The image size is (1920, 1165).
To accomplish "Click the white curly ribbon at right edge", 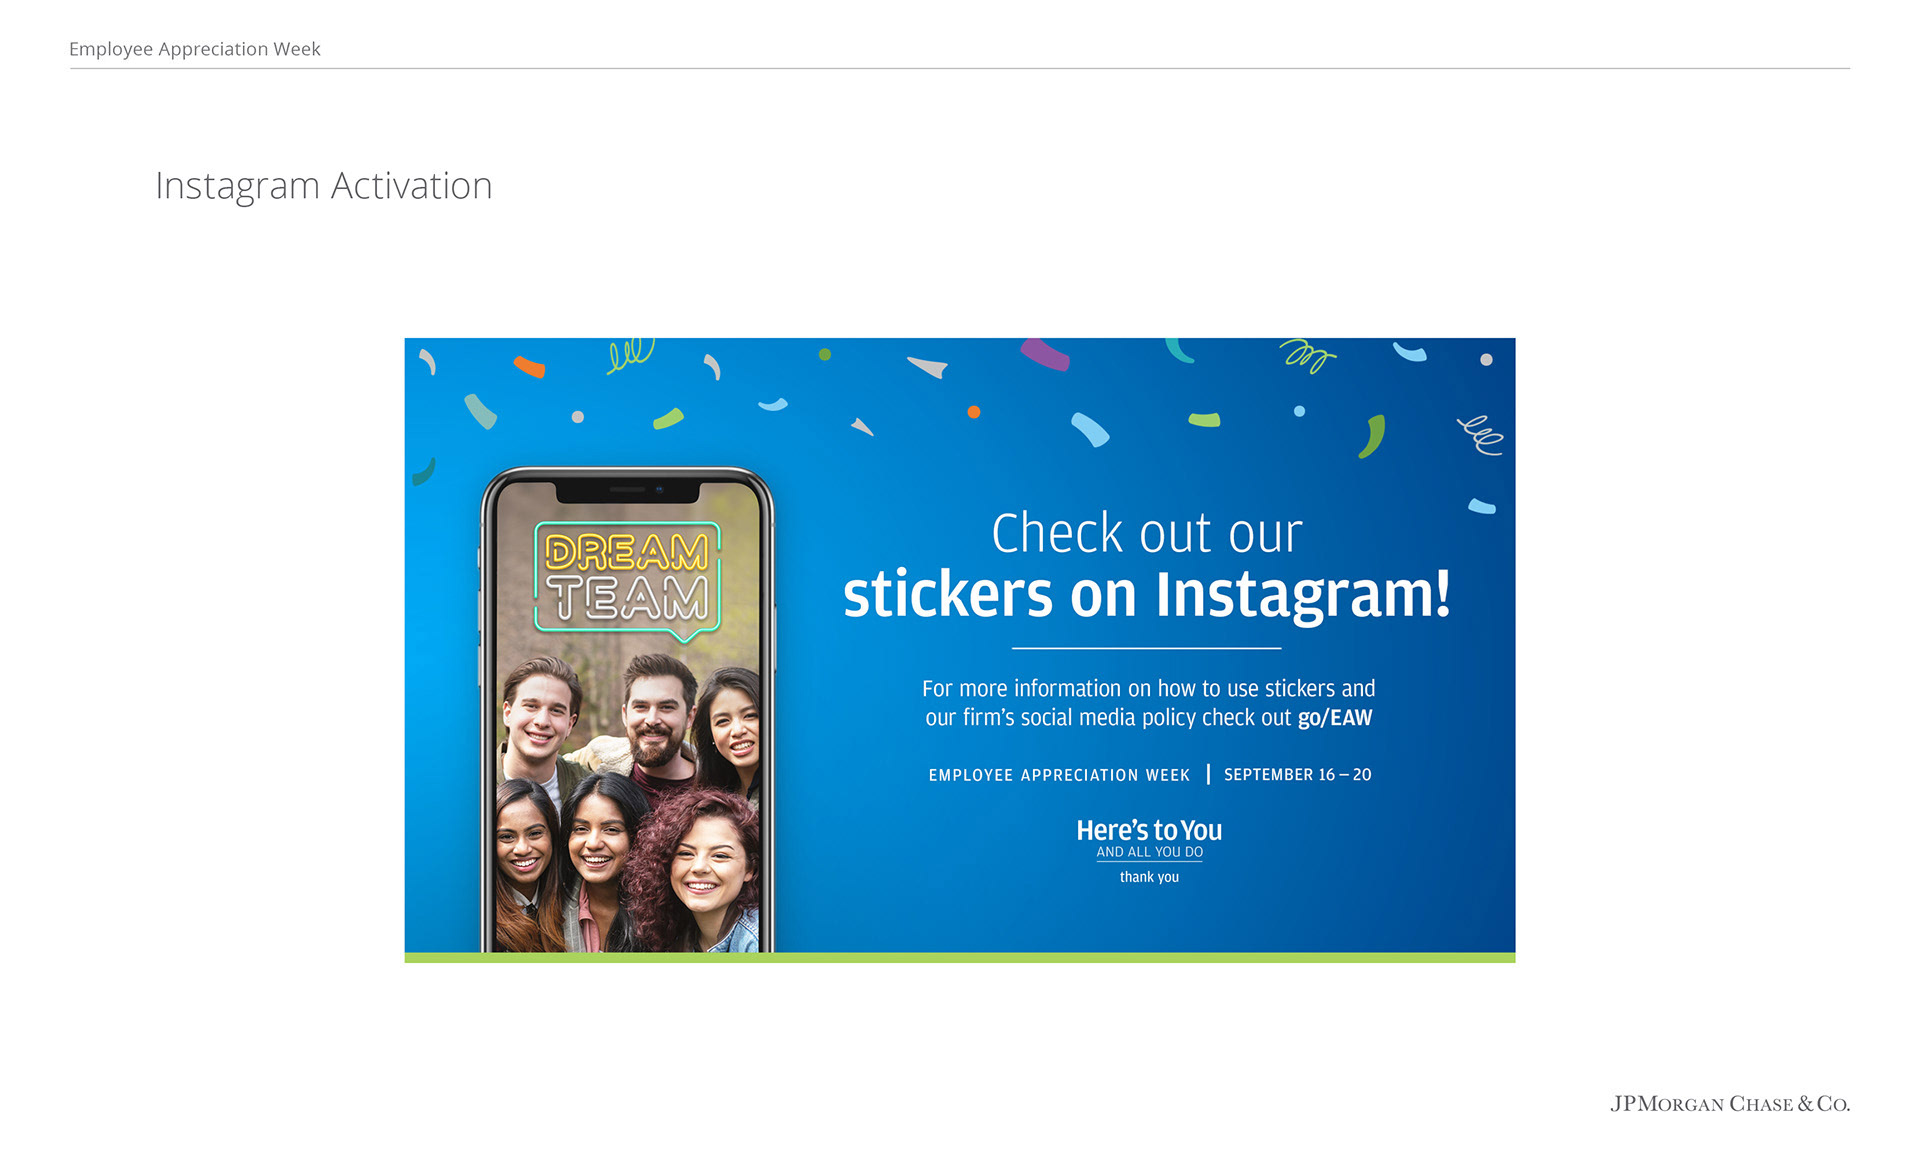I will click(1480, 435).
